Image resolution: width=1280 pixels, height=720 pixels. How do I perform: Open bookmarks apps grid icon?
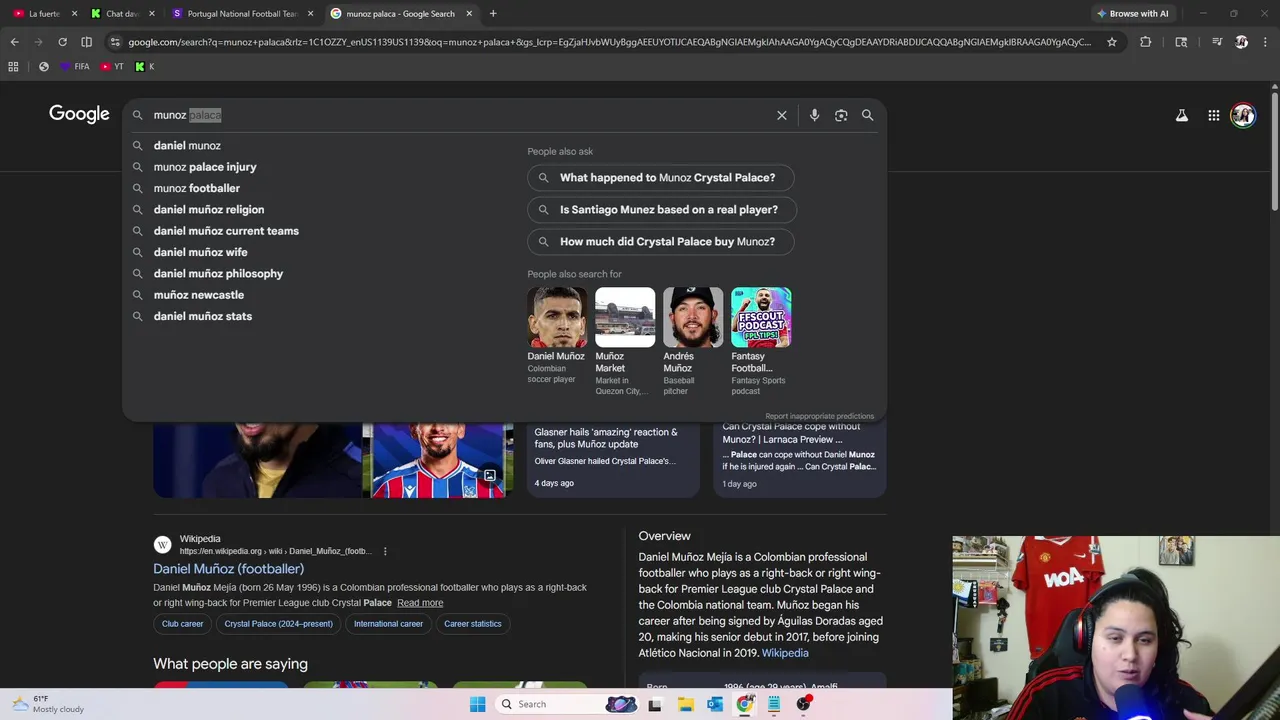(13, 67)
